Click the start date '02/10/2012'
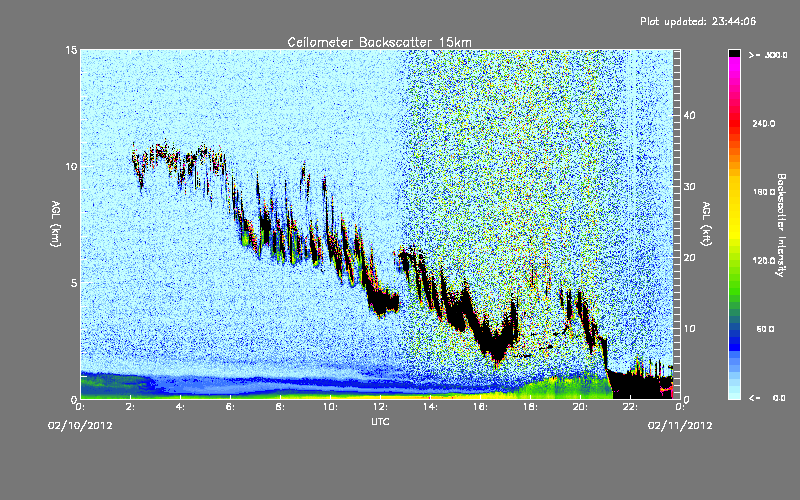Screen dimensions: 800x500 tap(80, 425)
